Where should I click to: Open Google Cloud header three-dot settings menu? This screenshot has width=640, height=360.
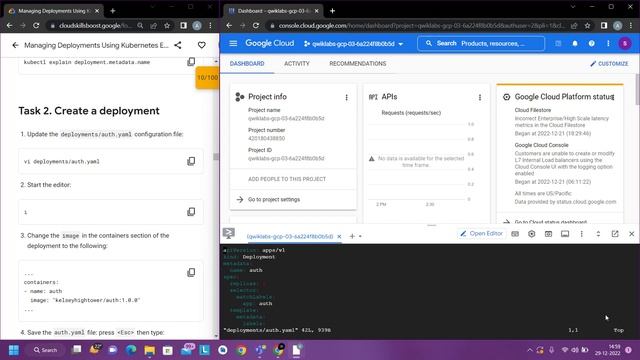pos(608,43)
